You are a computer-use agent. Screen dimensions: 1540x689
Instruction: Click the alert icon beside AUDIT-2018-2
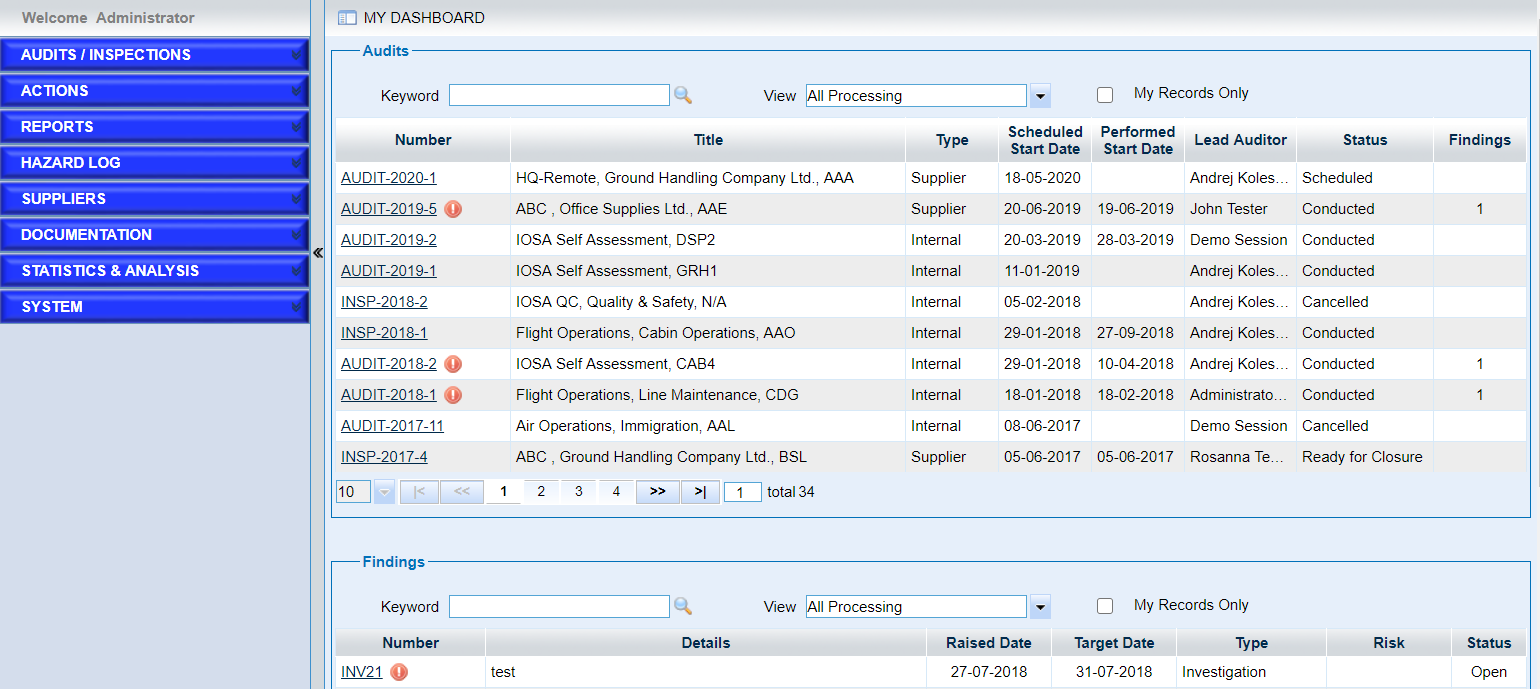coord(453,364)
